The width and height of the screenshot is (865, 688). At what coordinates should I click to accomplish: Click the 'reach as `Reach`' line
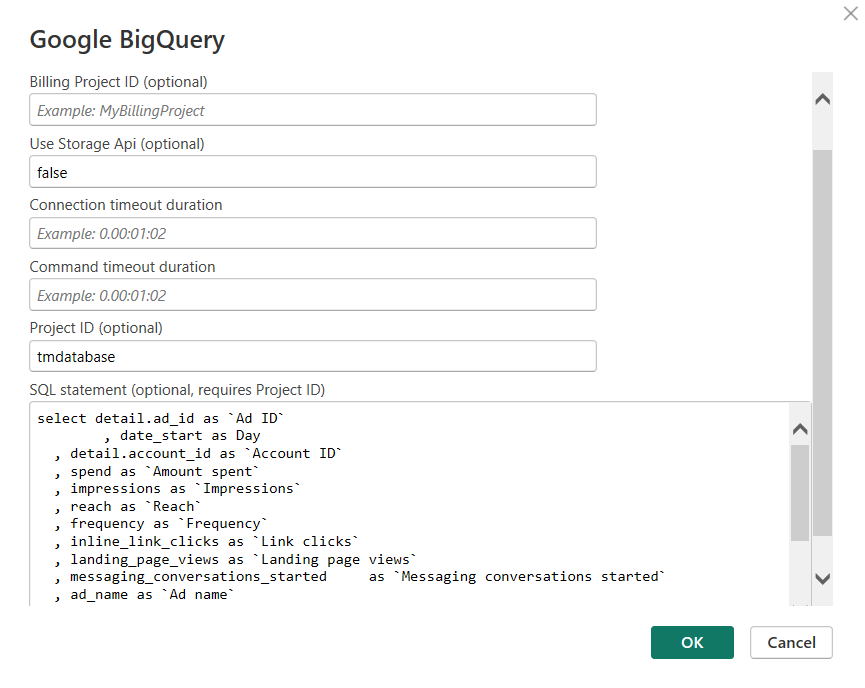tap(127, 506)
